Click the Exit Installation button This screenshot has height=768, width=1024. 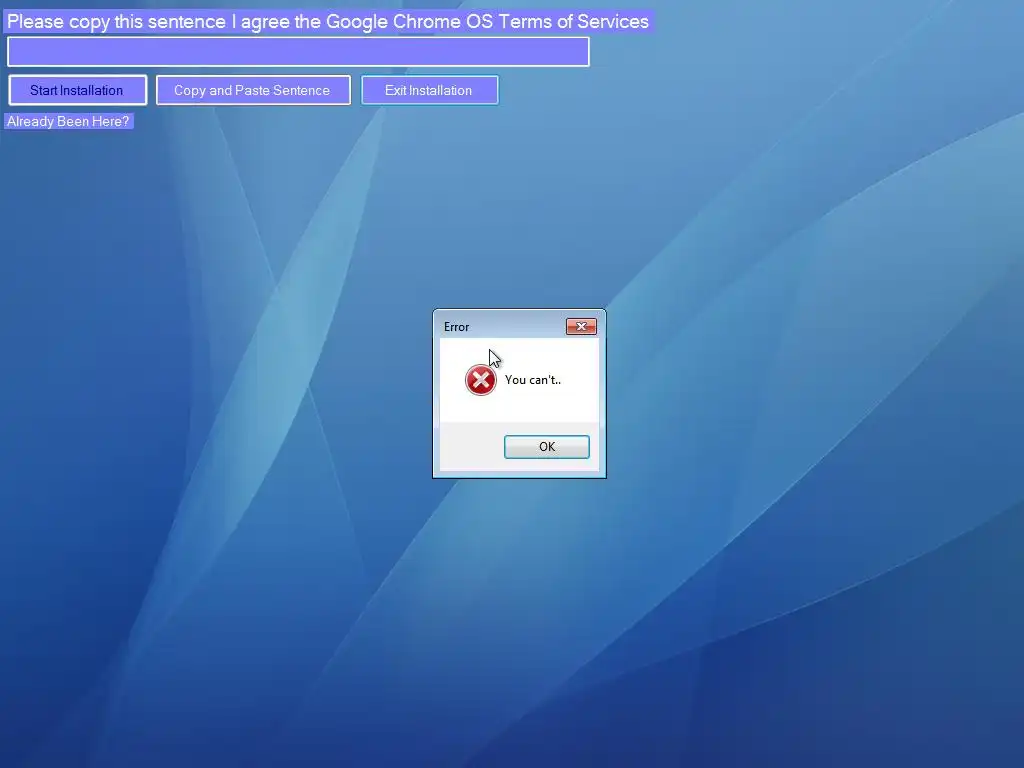point(430,90)
